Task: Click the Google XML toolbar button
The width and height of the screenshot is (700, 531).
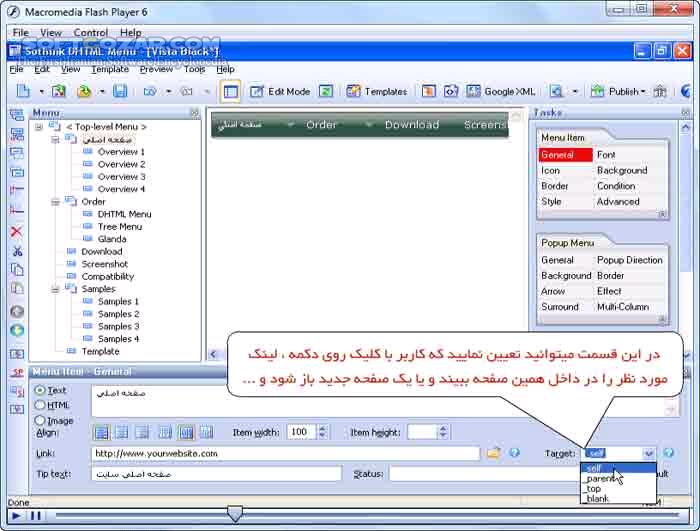Action: point(500,92)
